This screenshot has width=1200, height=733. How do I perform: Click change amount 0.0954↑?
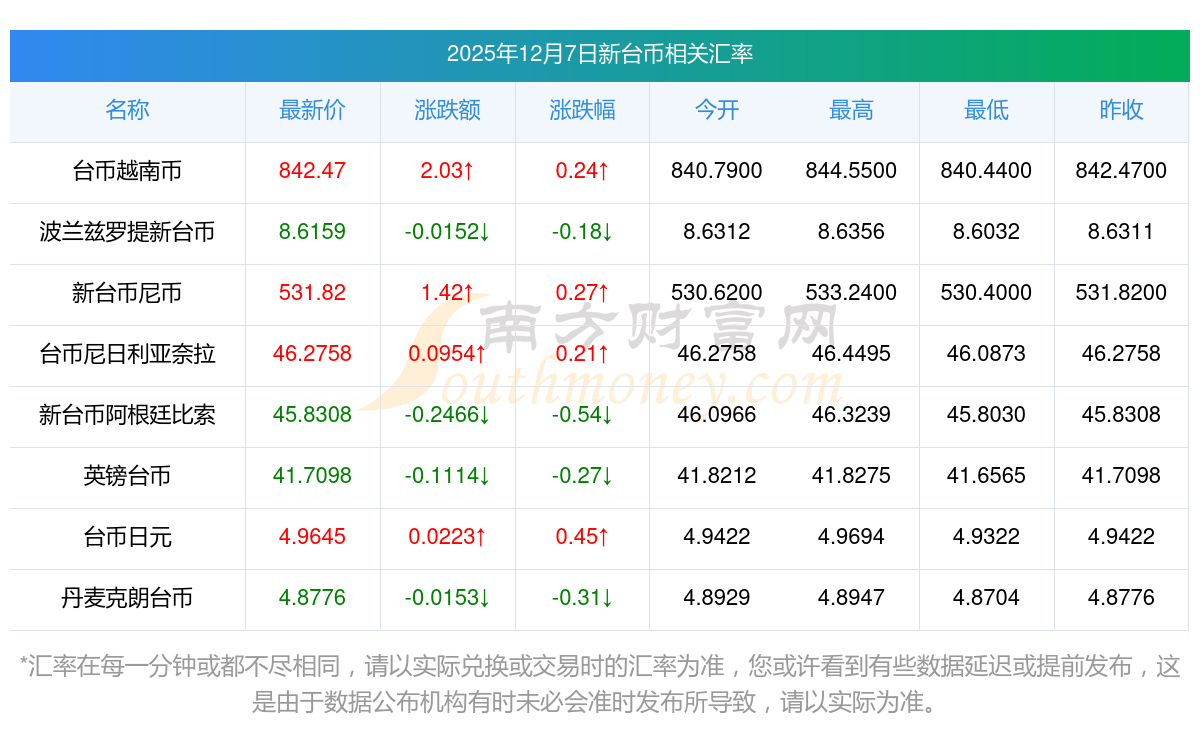coord(447,354)
